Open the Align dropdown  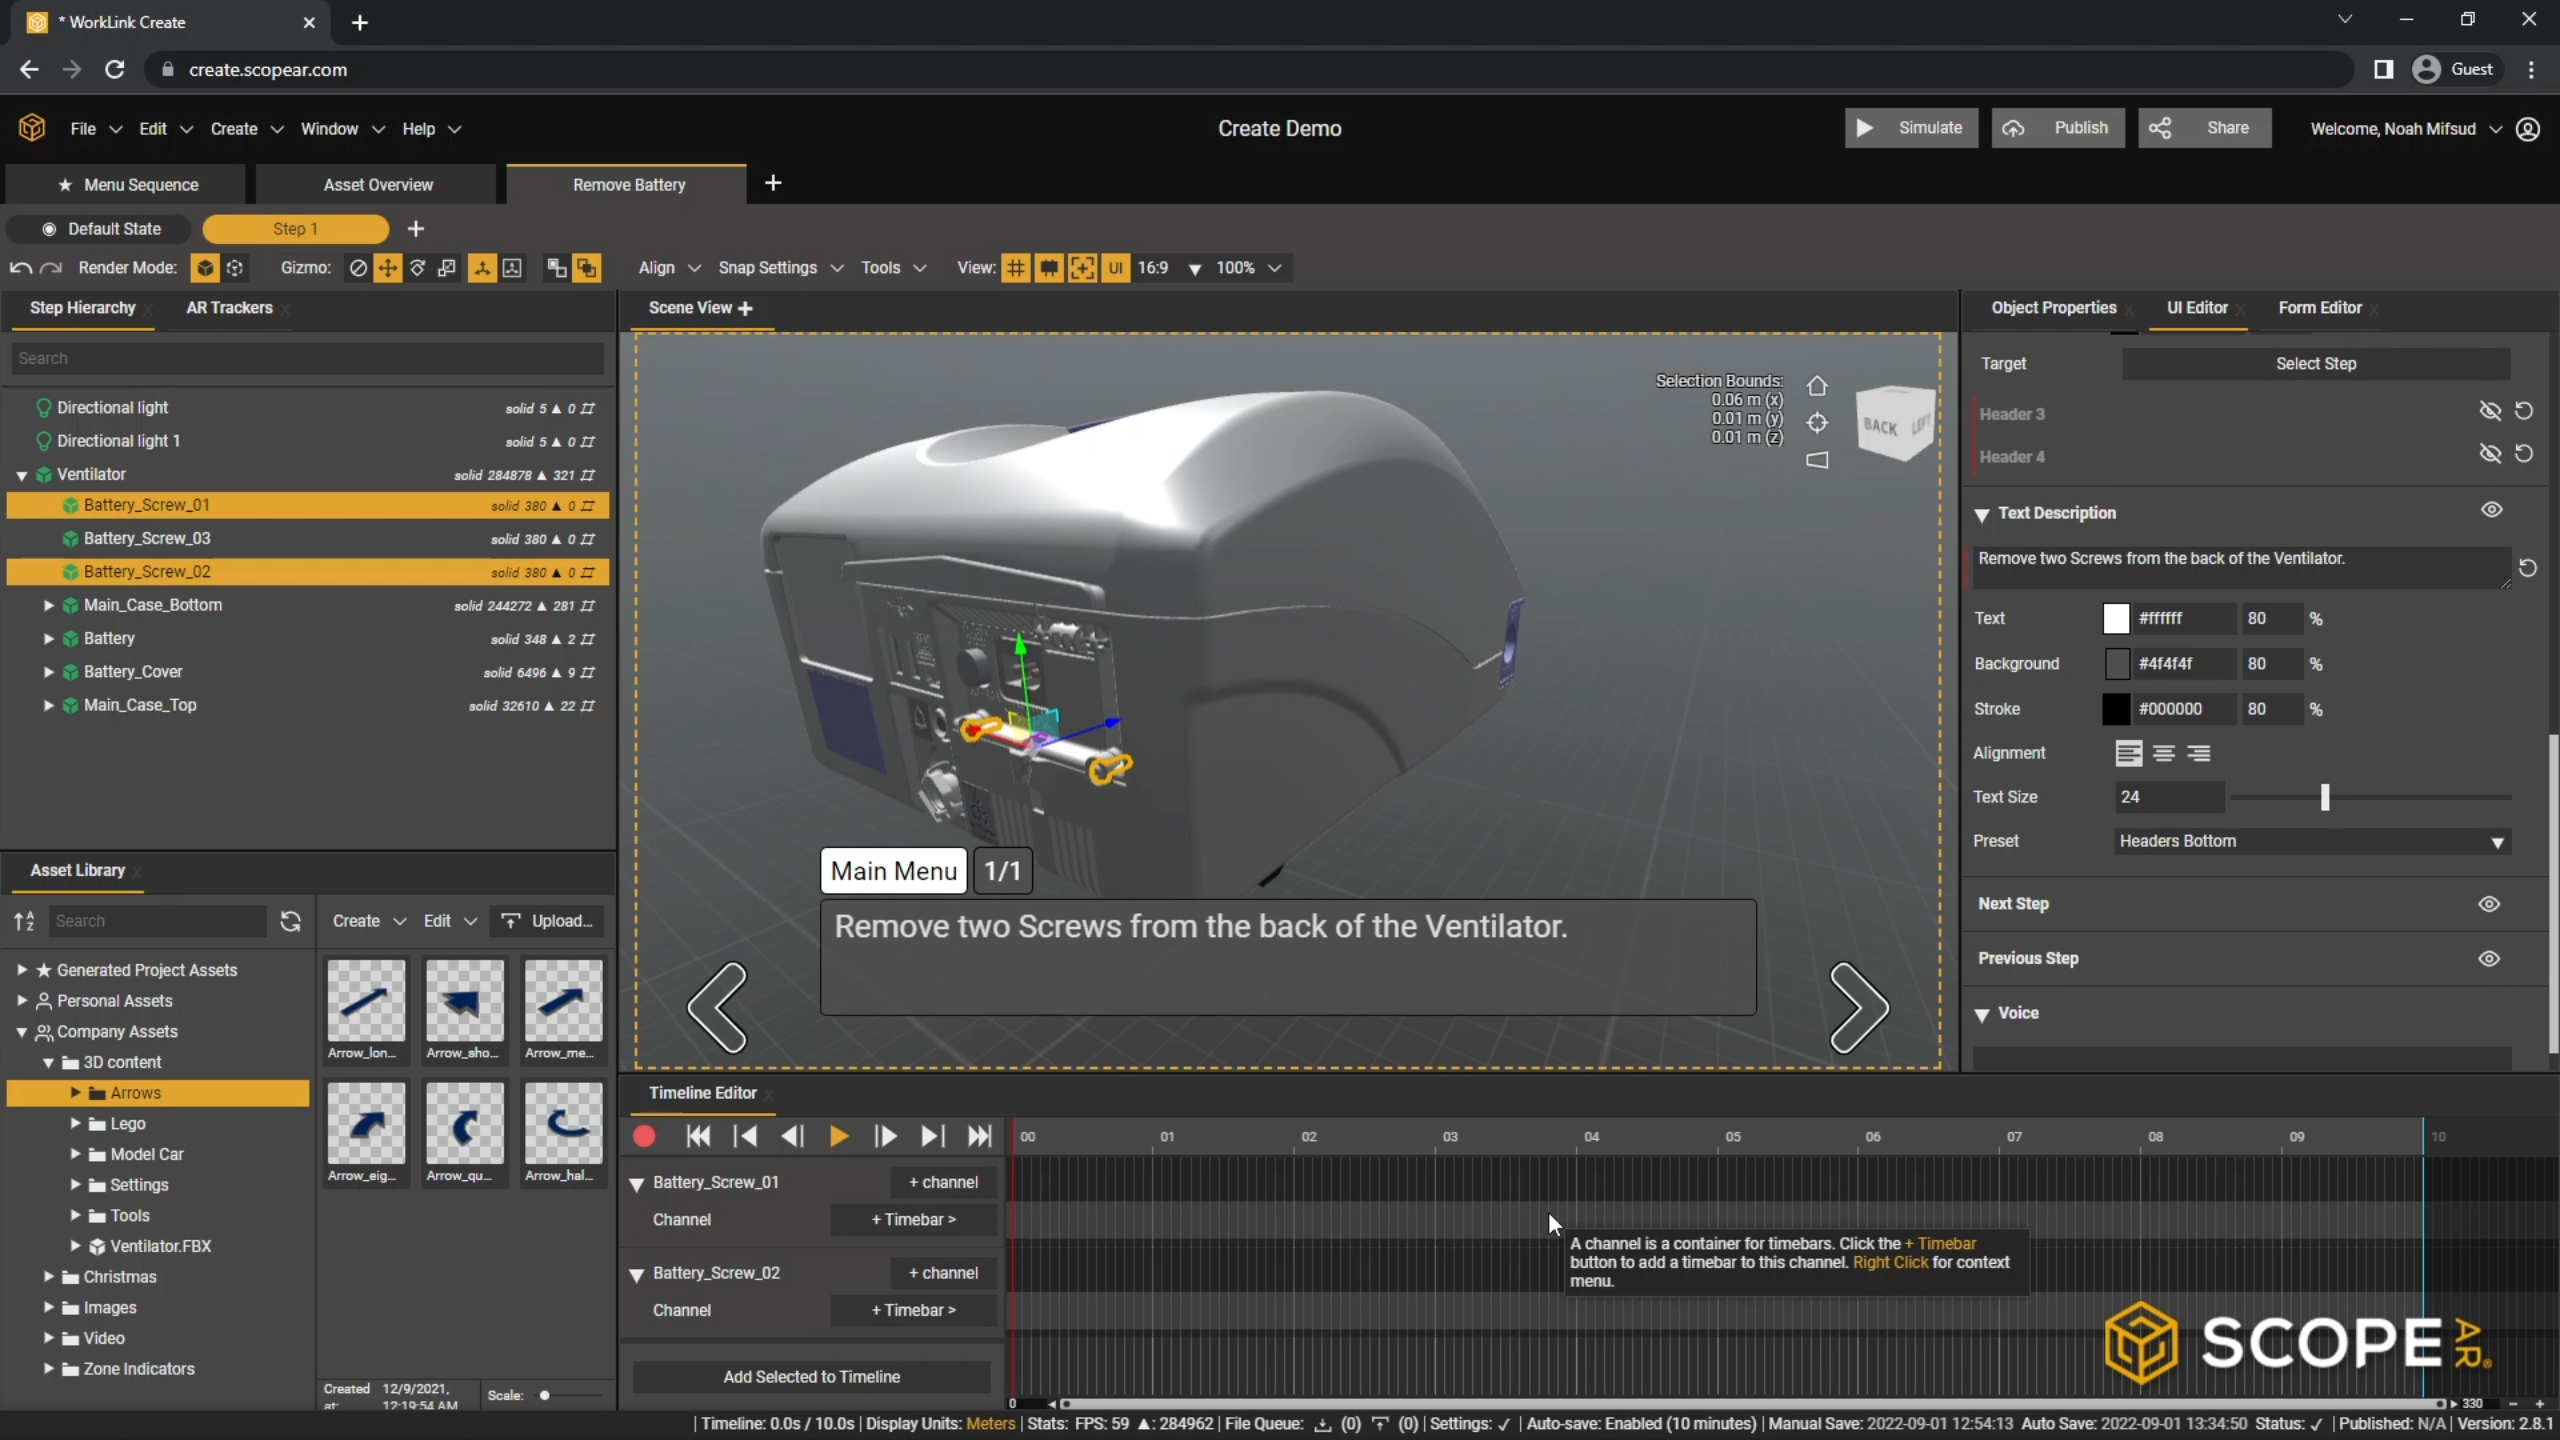click(669, 268)
